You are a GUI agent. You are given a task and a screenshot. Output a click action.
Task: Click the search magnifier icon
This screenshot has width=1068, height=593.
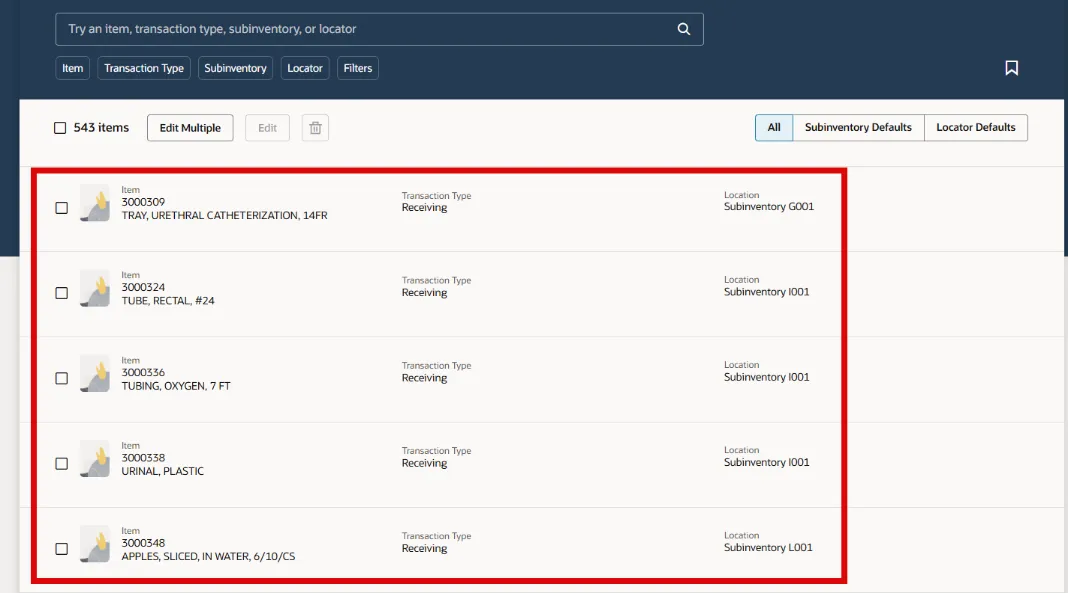pos(684,29)
